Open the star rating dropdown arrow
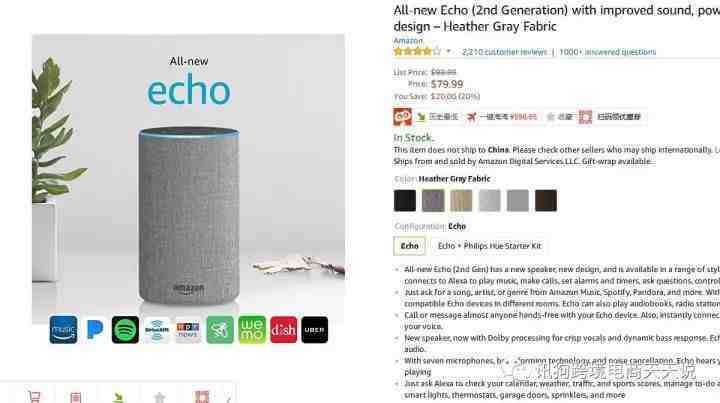720x403 pixels. [x=448, y=51]
